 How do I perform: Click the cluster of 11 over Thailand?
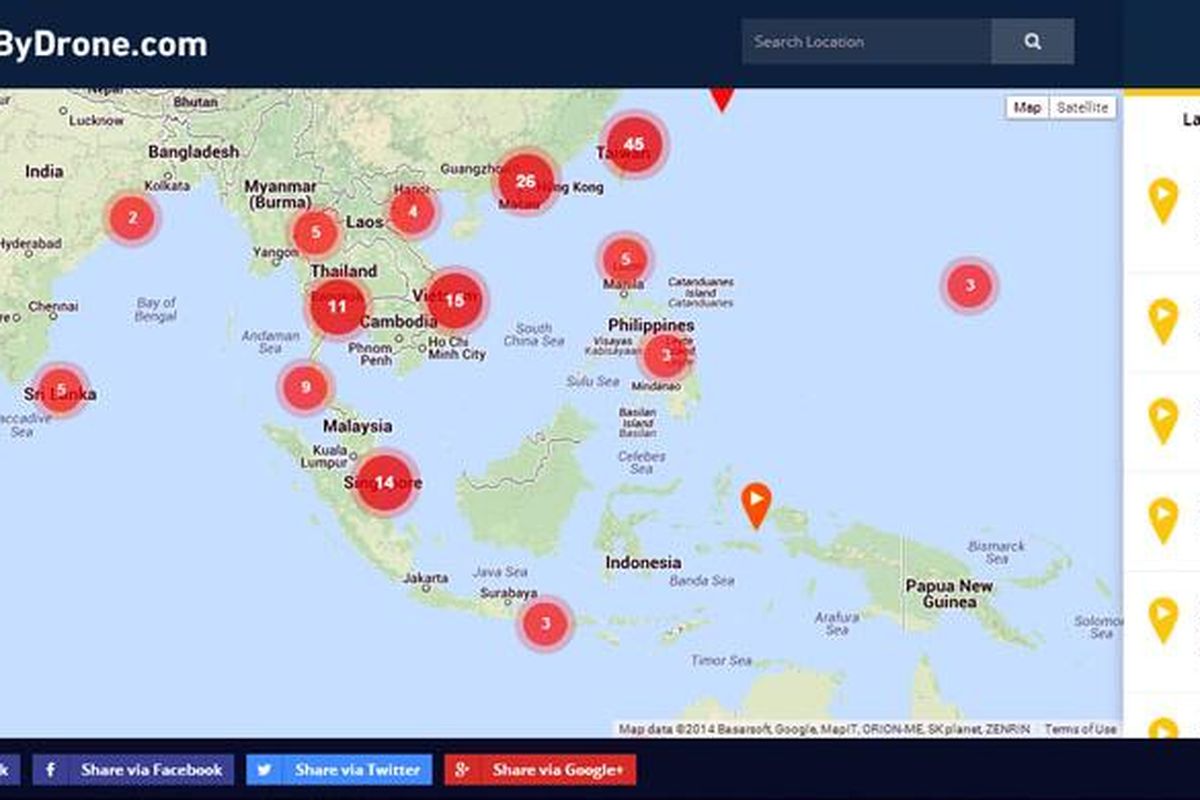pos(337,307)
